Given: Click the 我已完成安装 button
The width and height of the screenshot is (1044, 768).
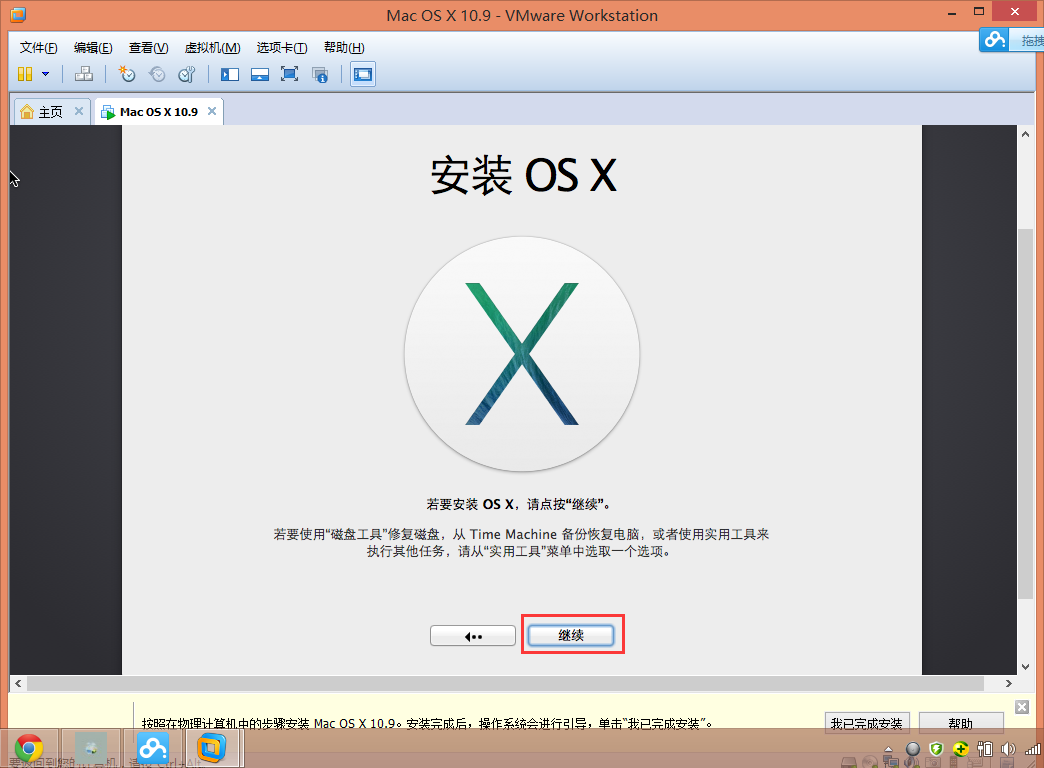Looking at the screenshot, I should pos(866,723).
